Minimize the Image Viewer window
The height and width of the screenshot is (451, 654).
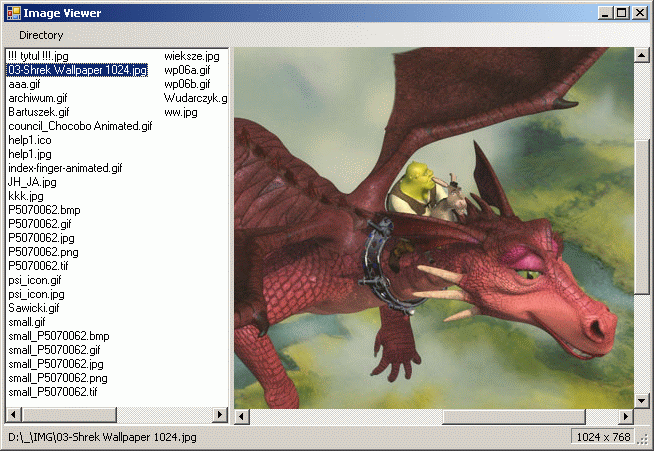coord(605,13)
